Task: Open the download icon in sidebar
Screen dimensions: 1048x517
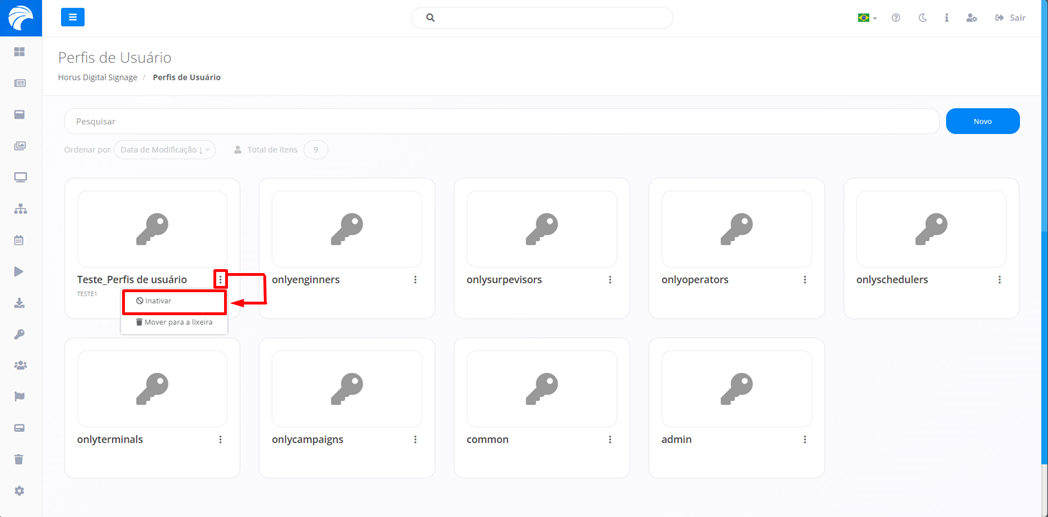Action: click(x=19, y=303)
